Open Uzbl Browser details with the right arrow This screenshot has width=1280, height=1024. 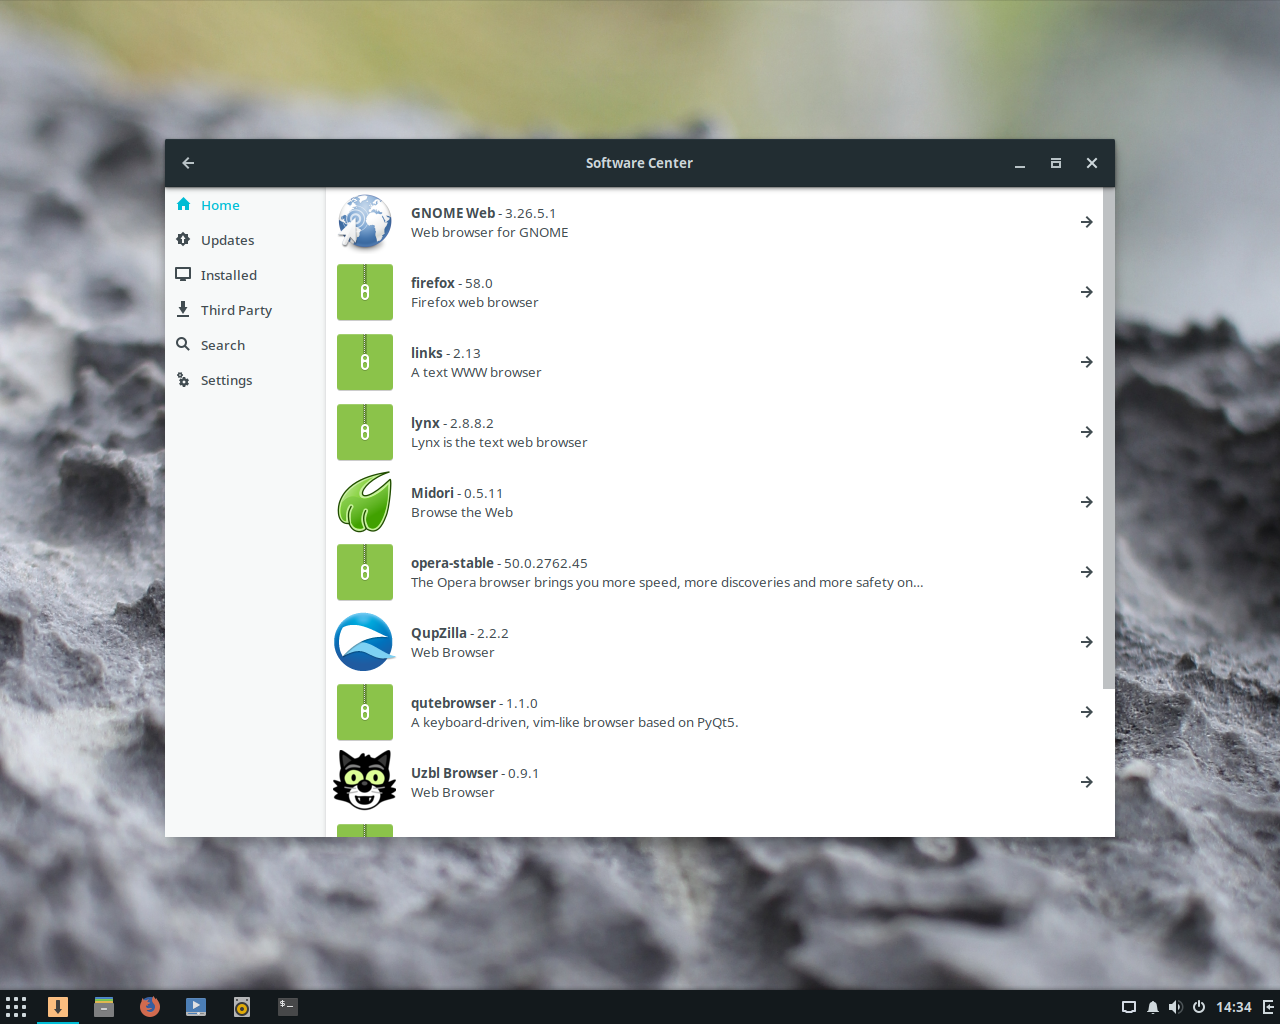click(x=1086, y=782)
